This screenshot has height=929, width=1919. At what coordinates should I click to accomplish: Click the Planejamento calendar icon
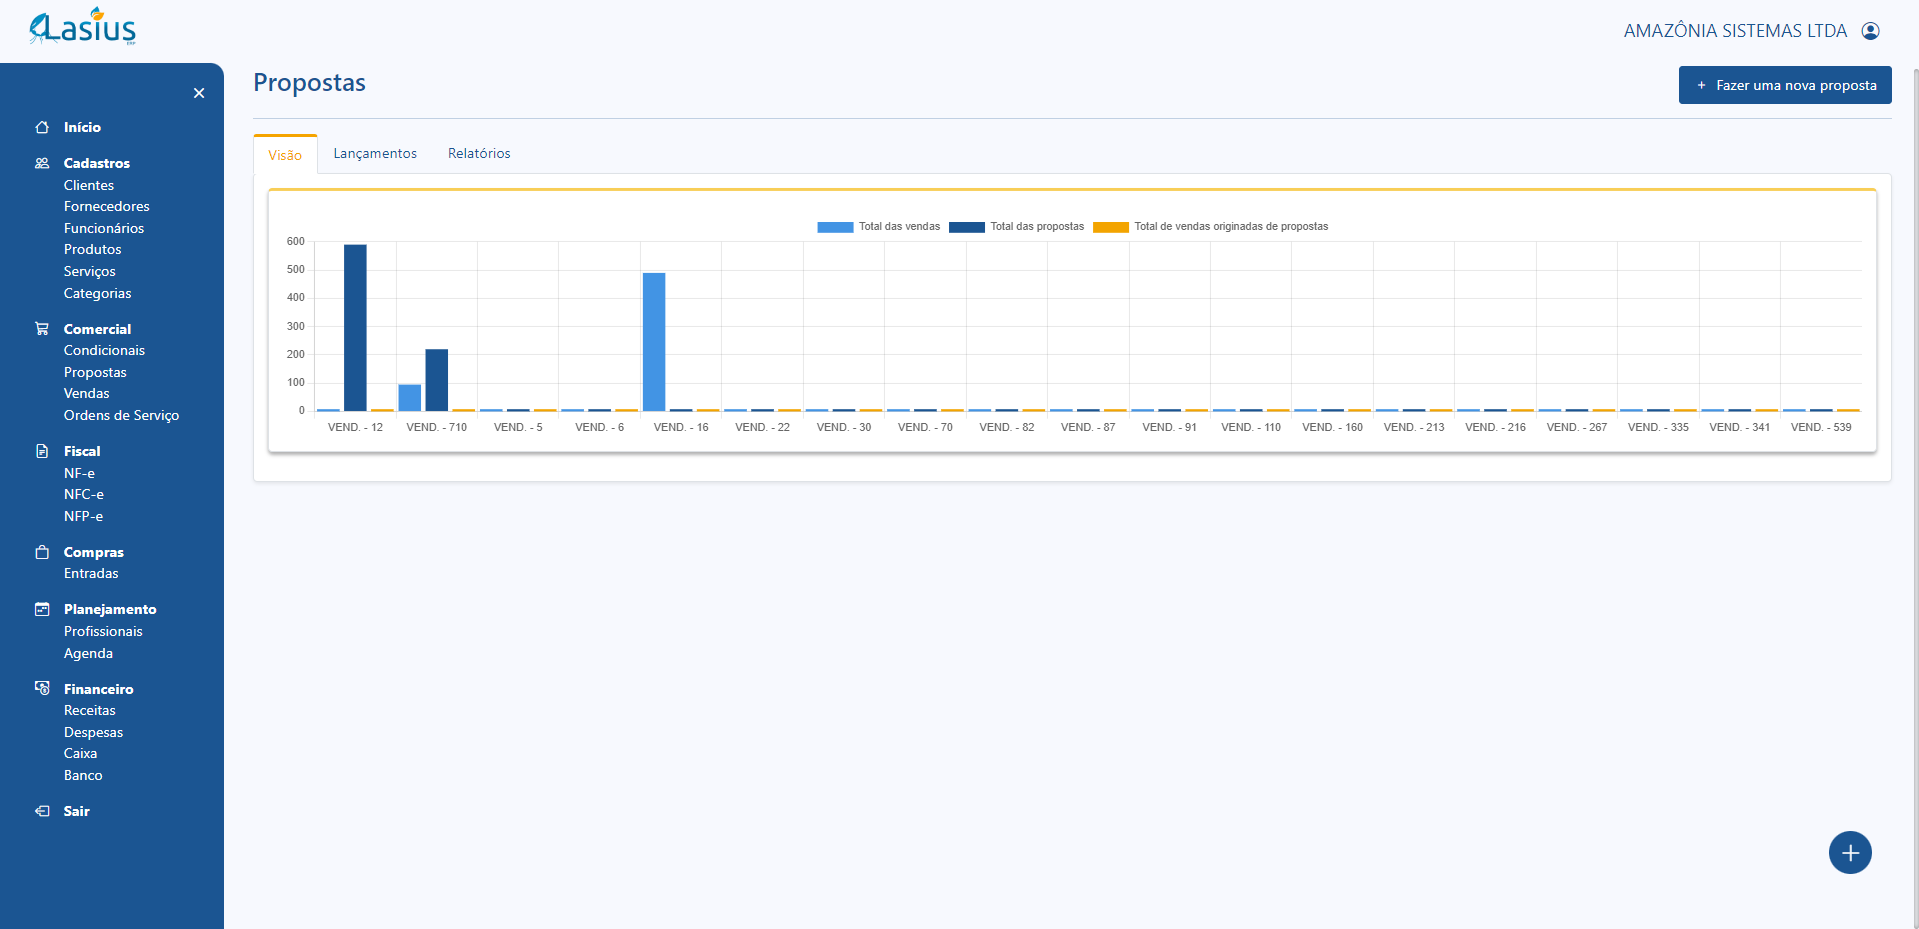(x=42, y=609)
